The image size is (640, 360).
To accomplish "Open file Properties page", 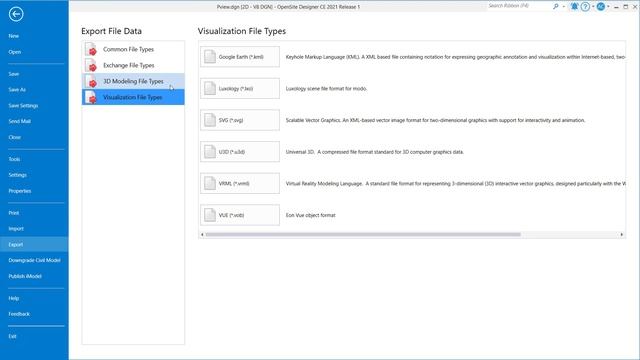I will point(20,191).
